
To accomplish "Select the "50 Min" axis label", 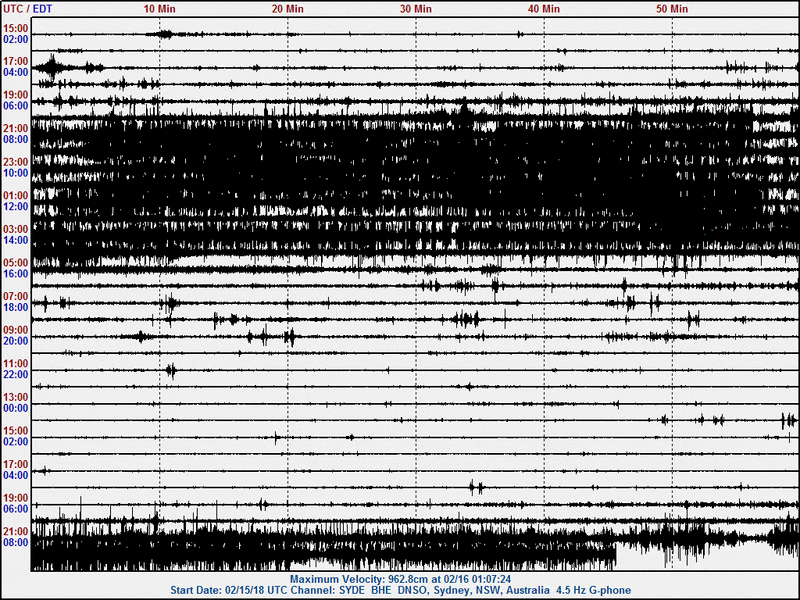I will click(671, 9).
